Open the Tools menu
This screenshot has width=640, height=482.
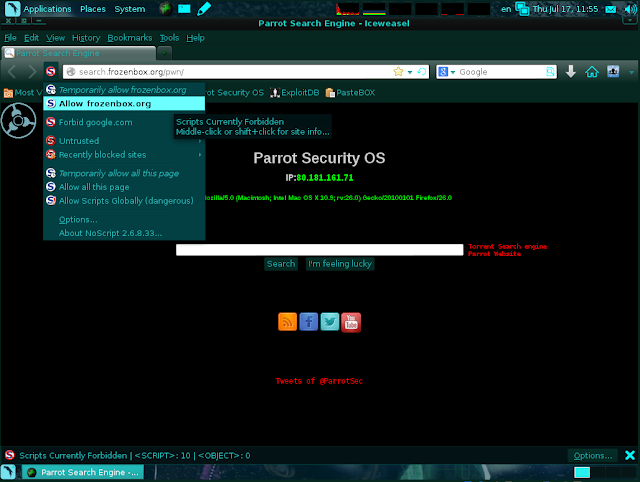[169, 38]
